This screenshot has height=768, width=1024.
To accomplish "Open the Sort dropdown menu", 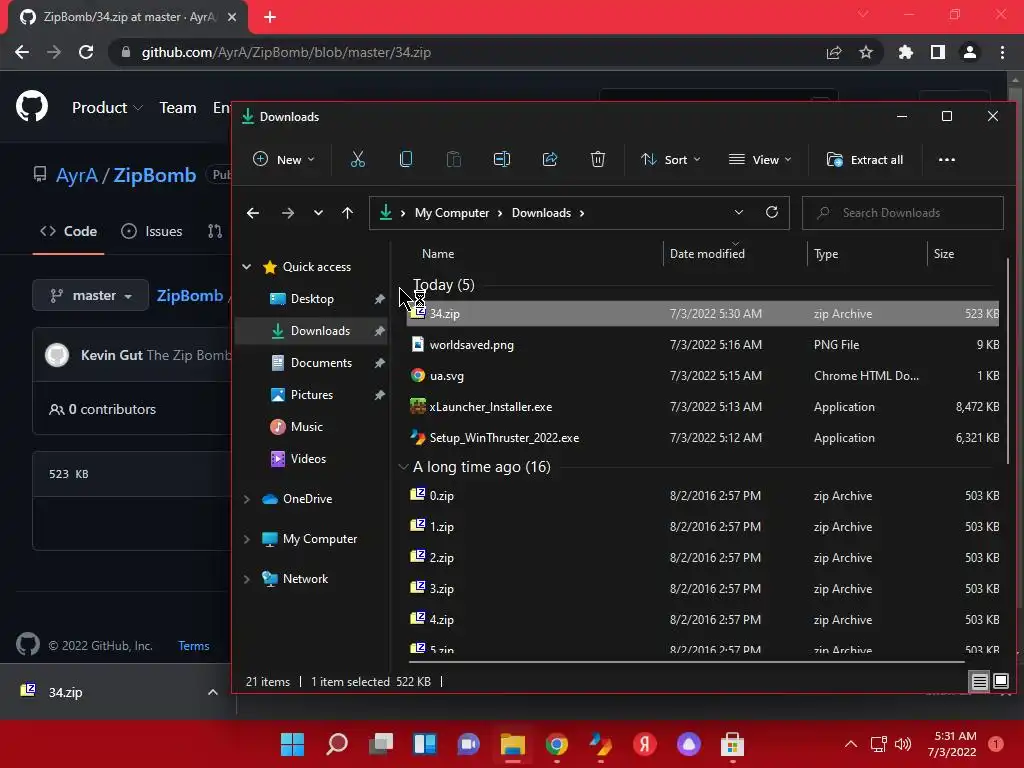I will point(671,159).
